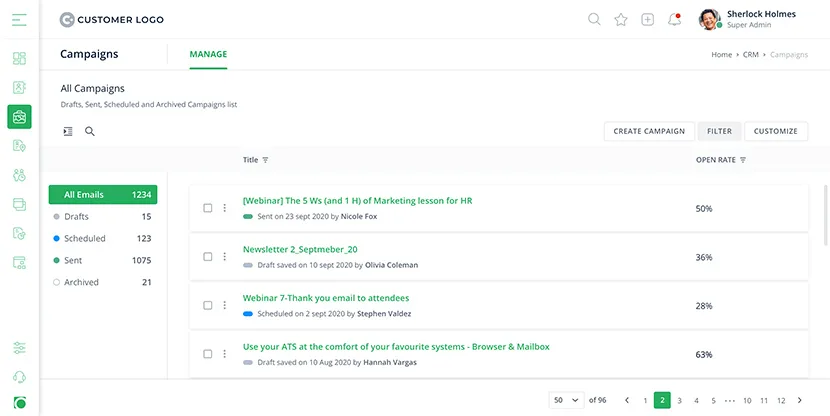830x416 pixels.
Task: Go to CRM in the breadcrumb
Action: pos(751,55)
